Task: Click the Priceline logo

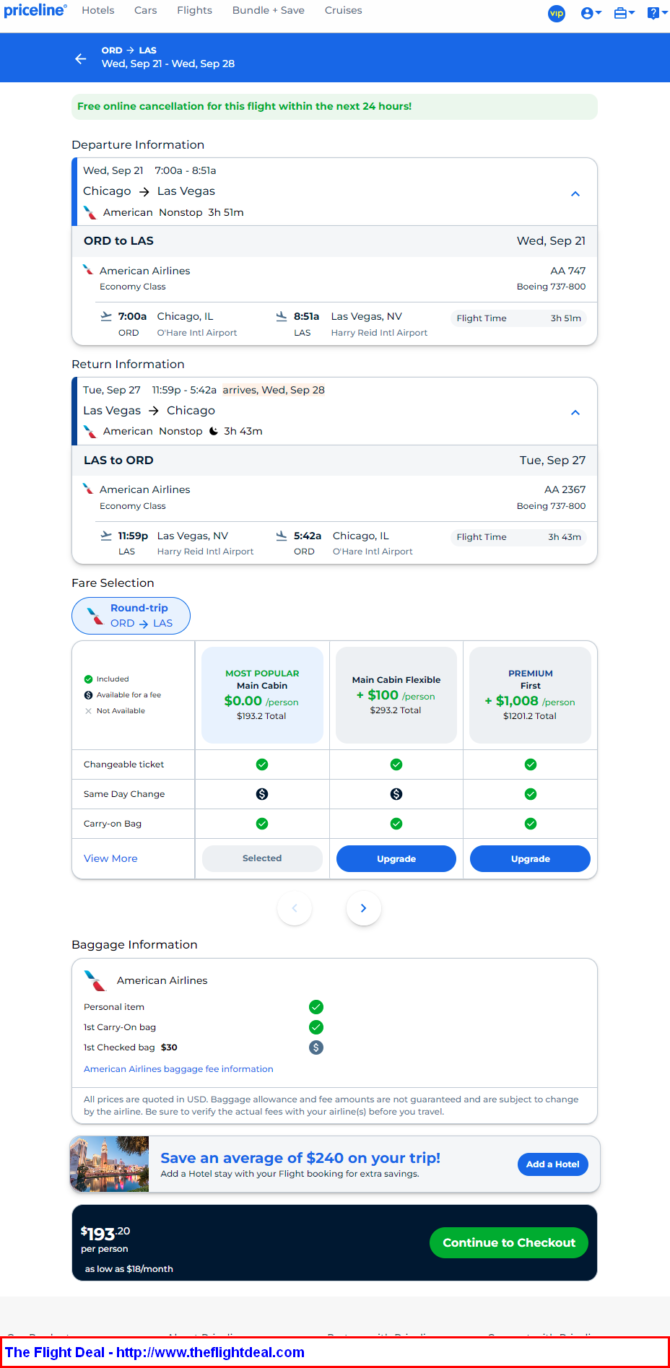Action: pyautogui.click(x=35, y=11)
